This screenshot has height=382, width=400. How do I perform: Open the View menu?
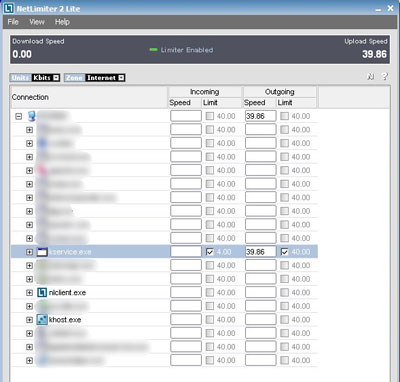click(x=37, y=22)
